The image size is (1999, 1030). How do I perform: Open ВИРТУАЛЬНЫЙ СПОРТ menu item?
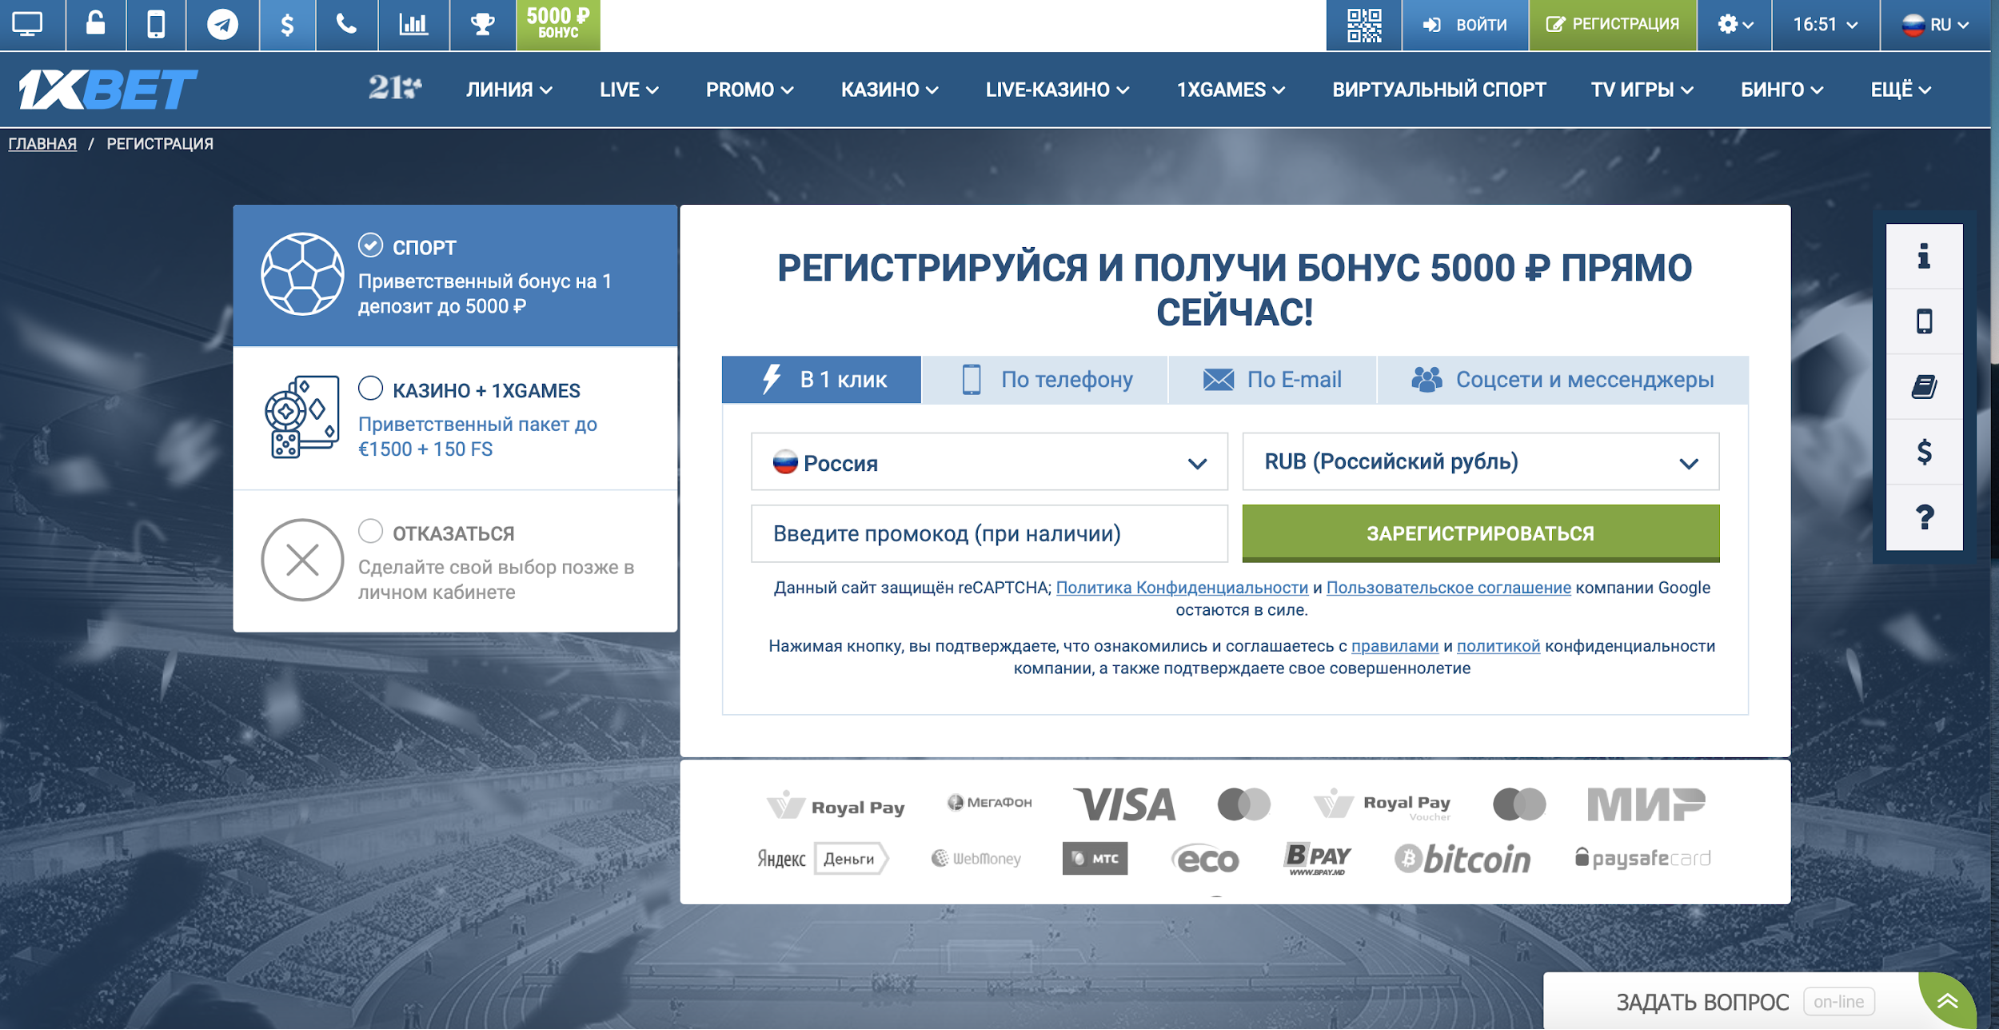pyautogui.click(x=1439, y=90)
